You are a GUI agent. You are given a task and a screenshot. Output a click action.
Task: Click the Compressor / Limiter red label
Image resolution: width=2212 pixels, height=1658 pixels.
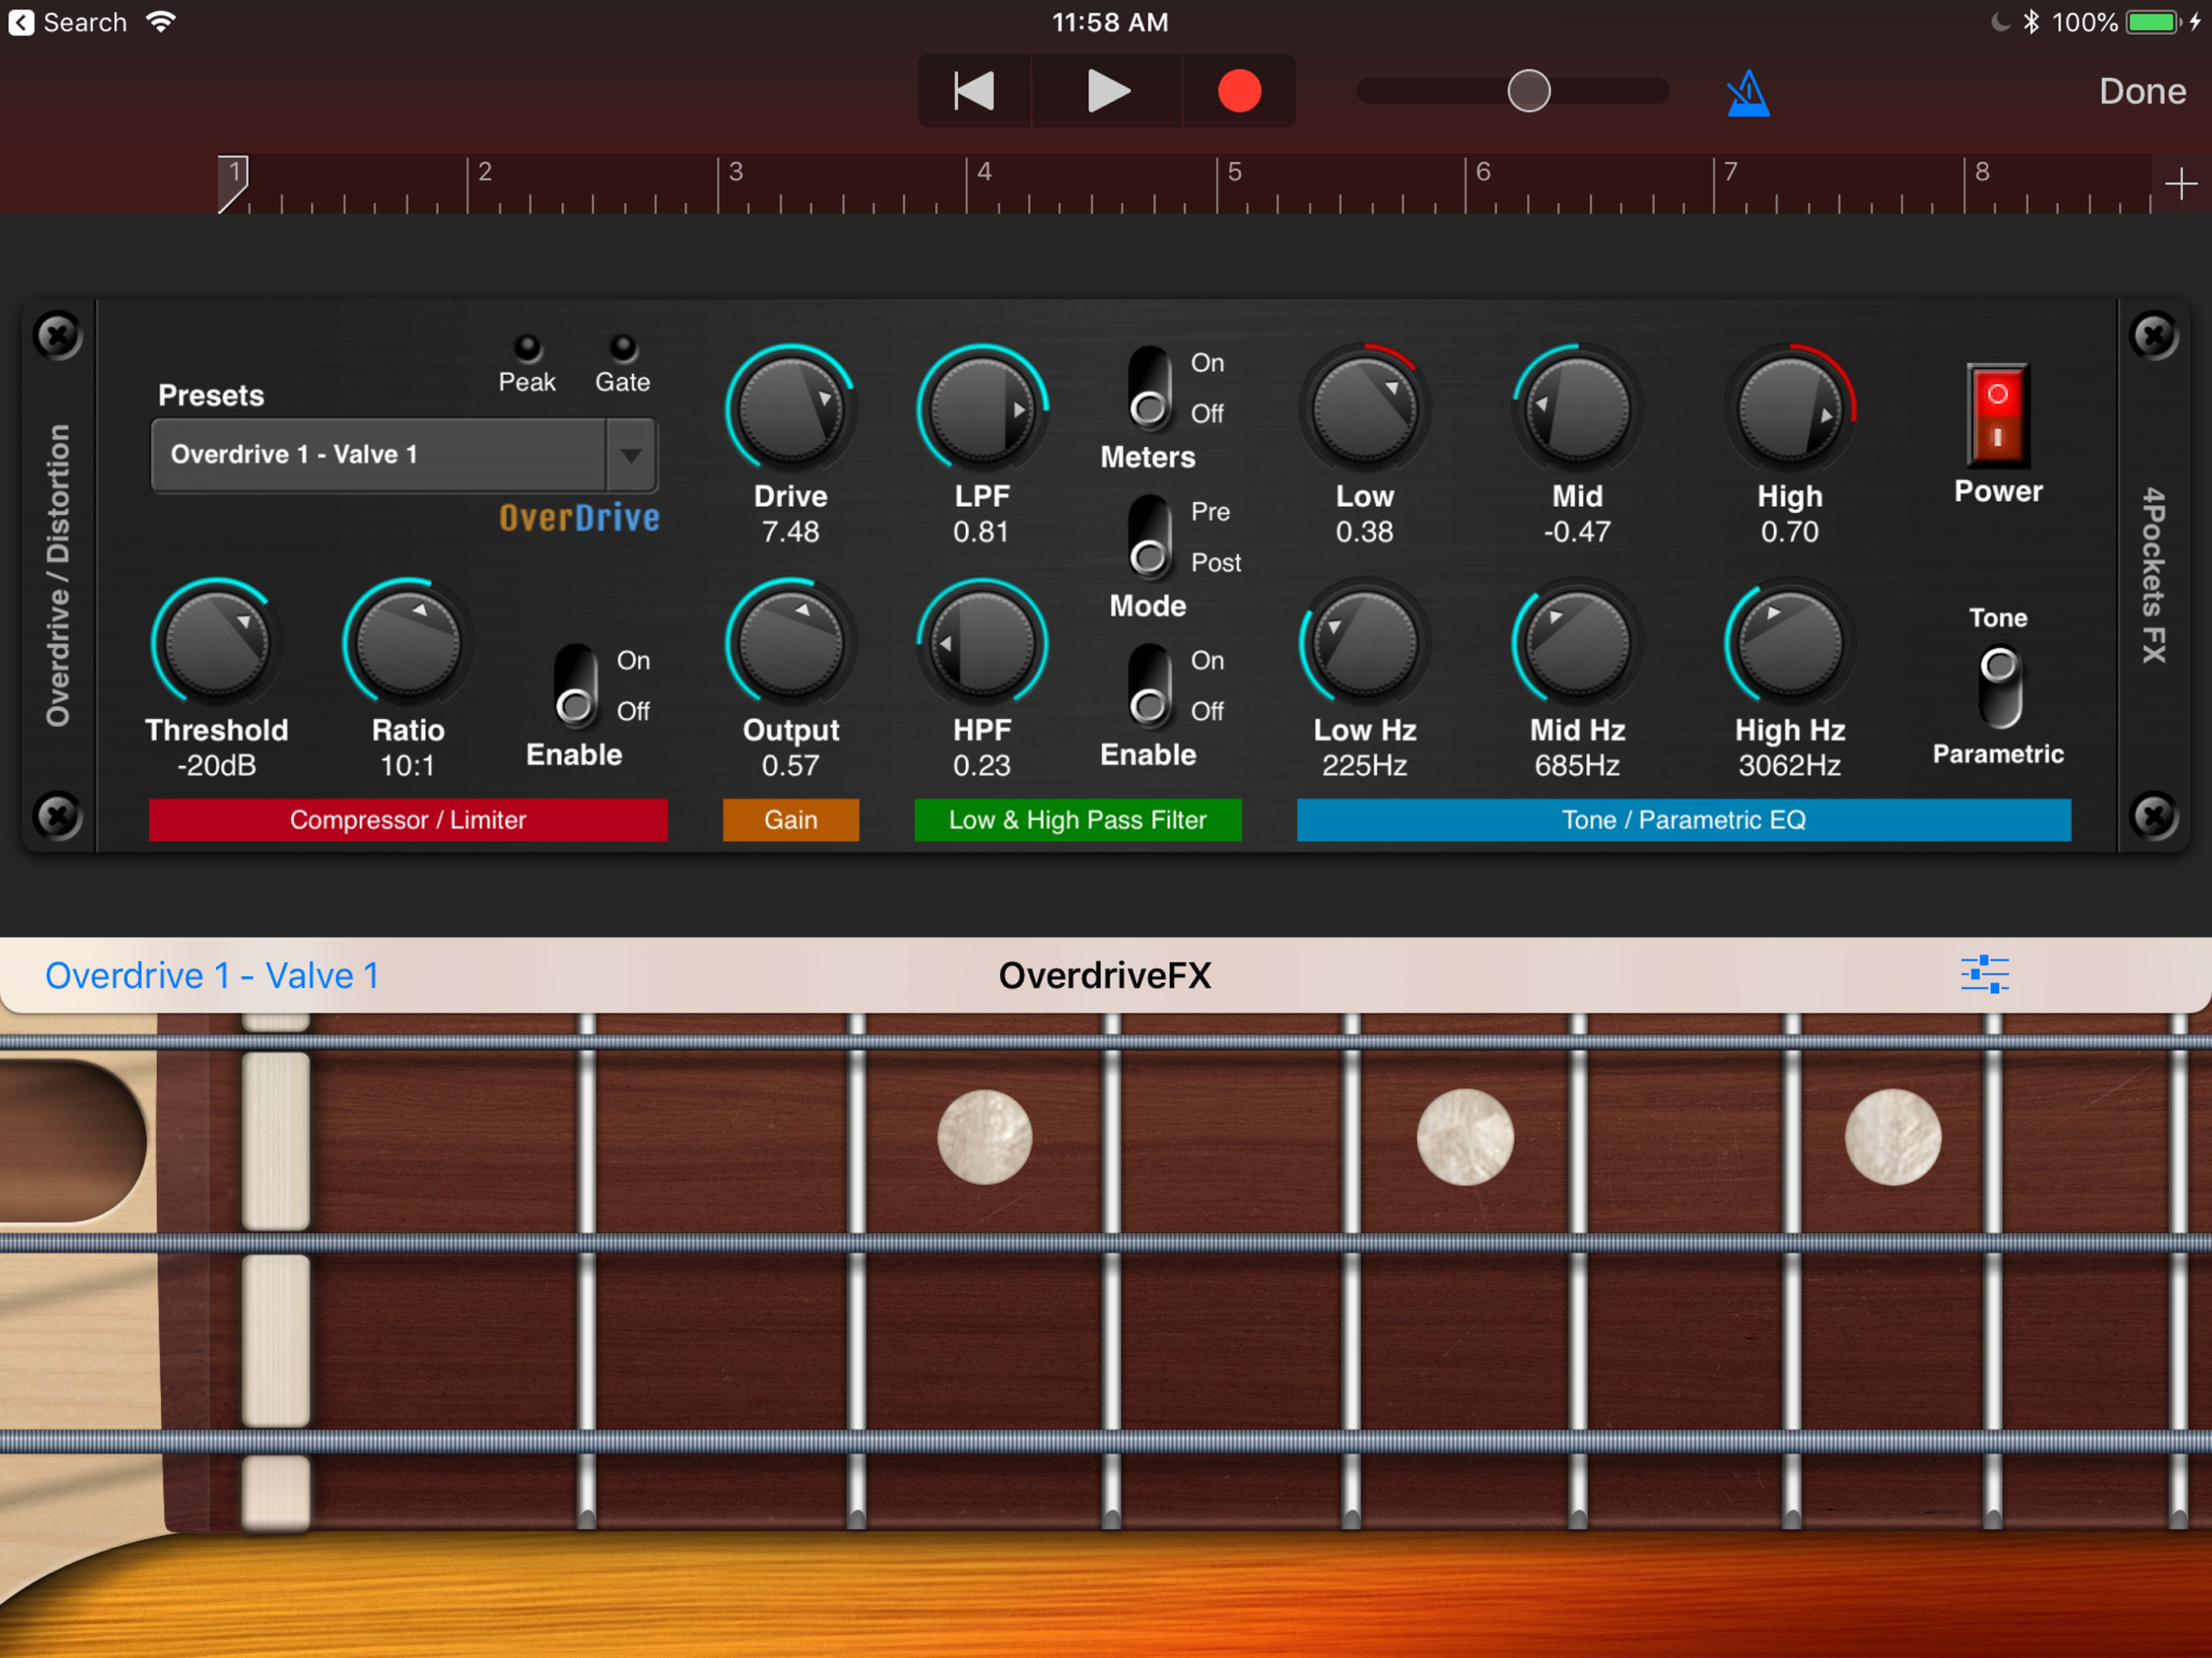407,820
